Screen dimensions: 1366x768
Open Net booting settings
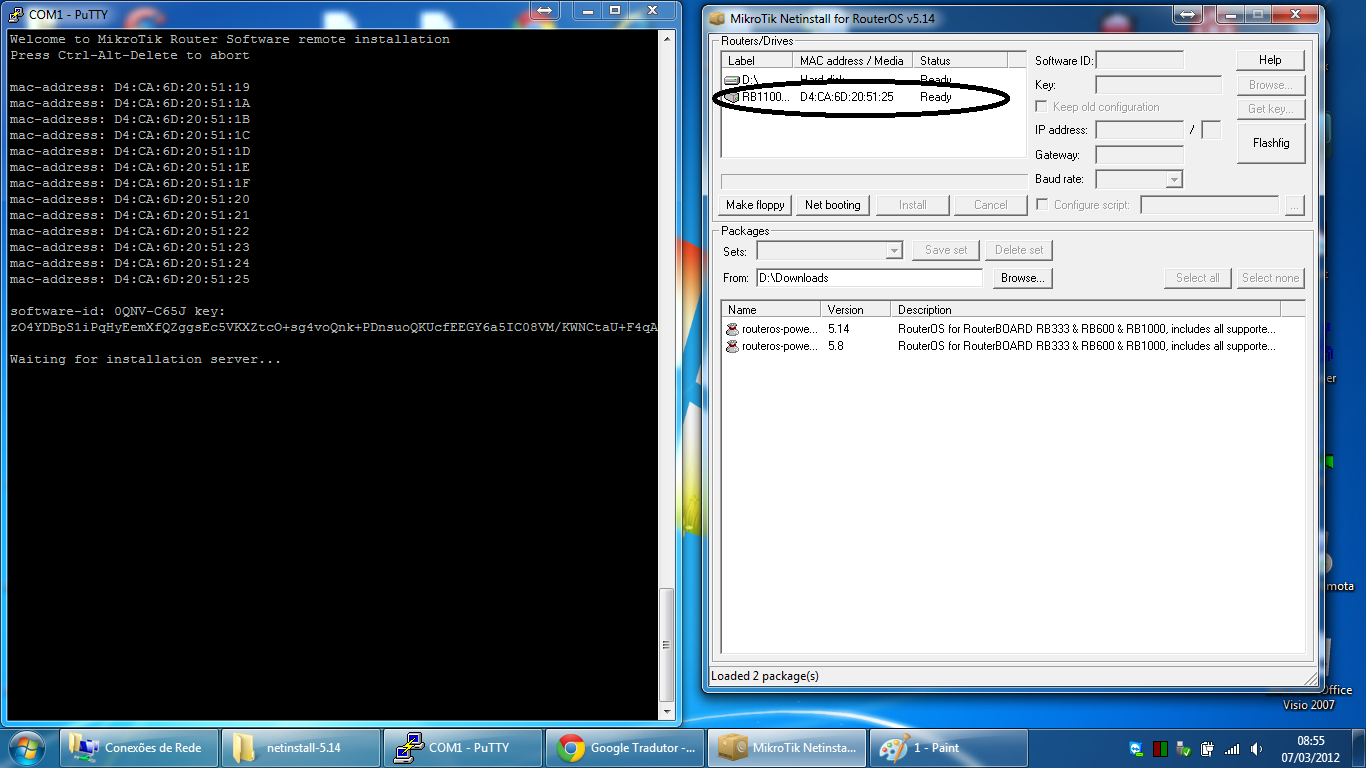point(833,205)
